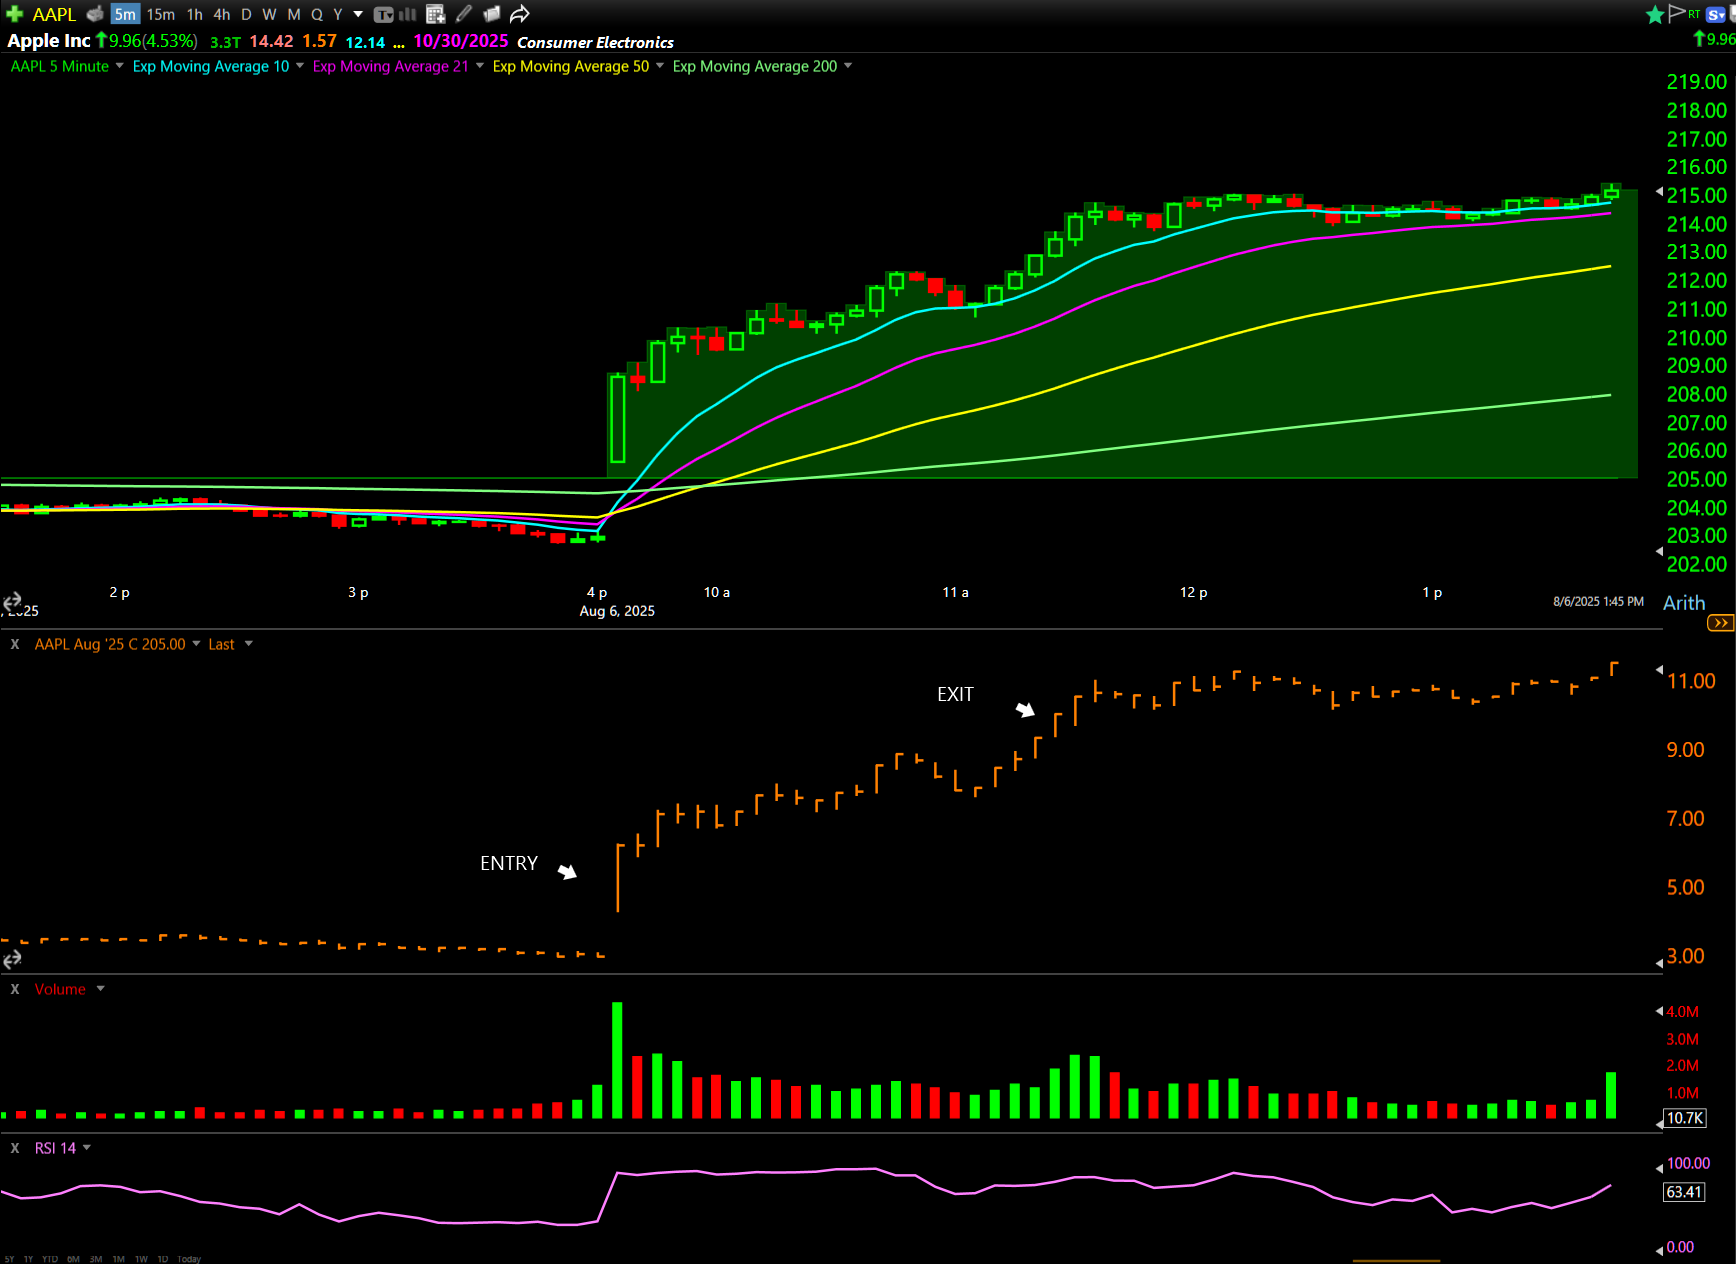The height and width of the screenshot is (1264, 1736).
Task: Select the YTD range shortcut
Action: click(50, 1259)
